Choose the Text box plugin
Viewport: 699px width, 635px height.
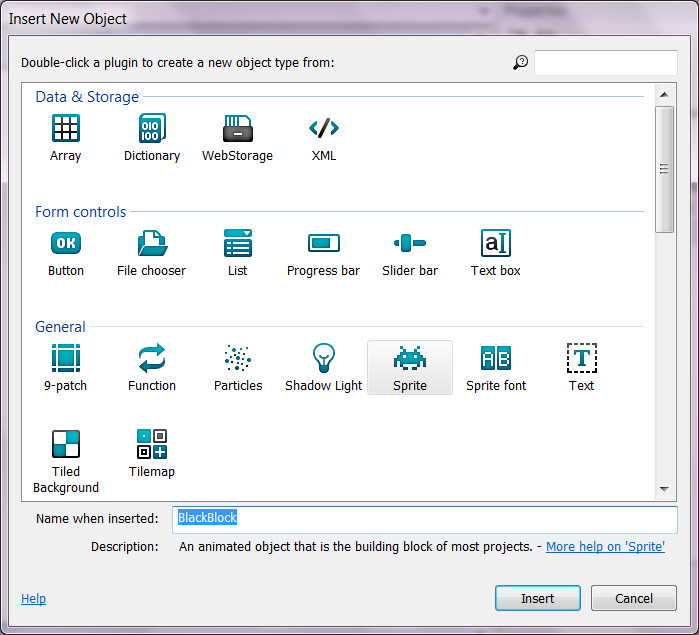click(x=496, y=244)
